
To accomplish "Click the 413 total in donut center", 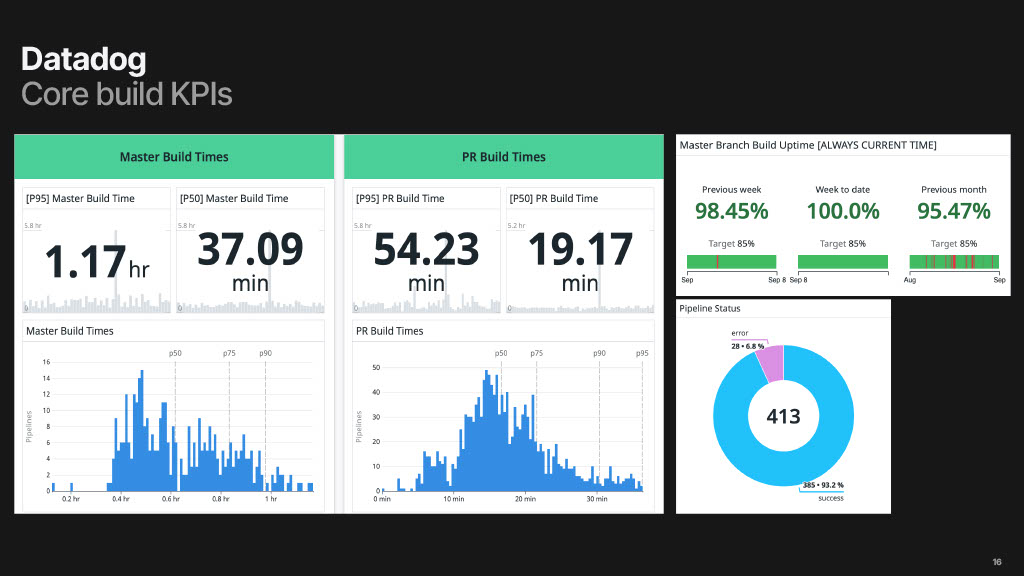I will (x=783, y=416).
